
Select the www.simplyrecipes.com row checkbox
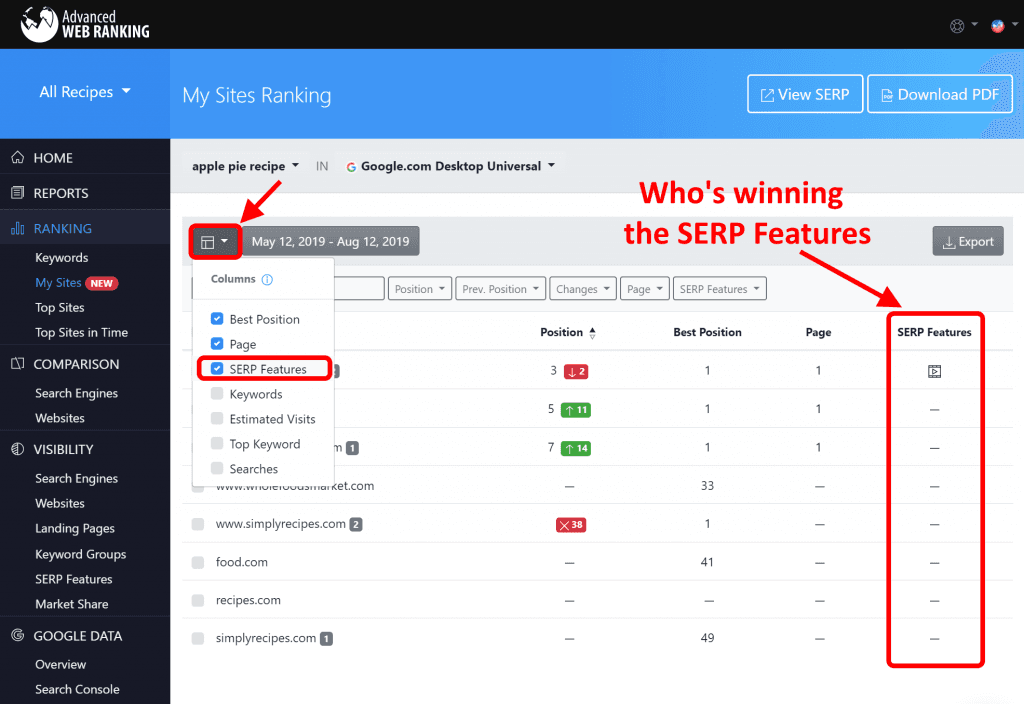(198, 524)
